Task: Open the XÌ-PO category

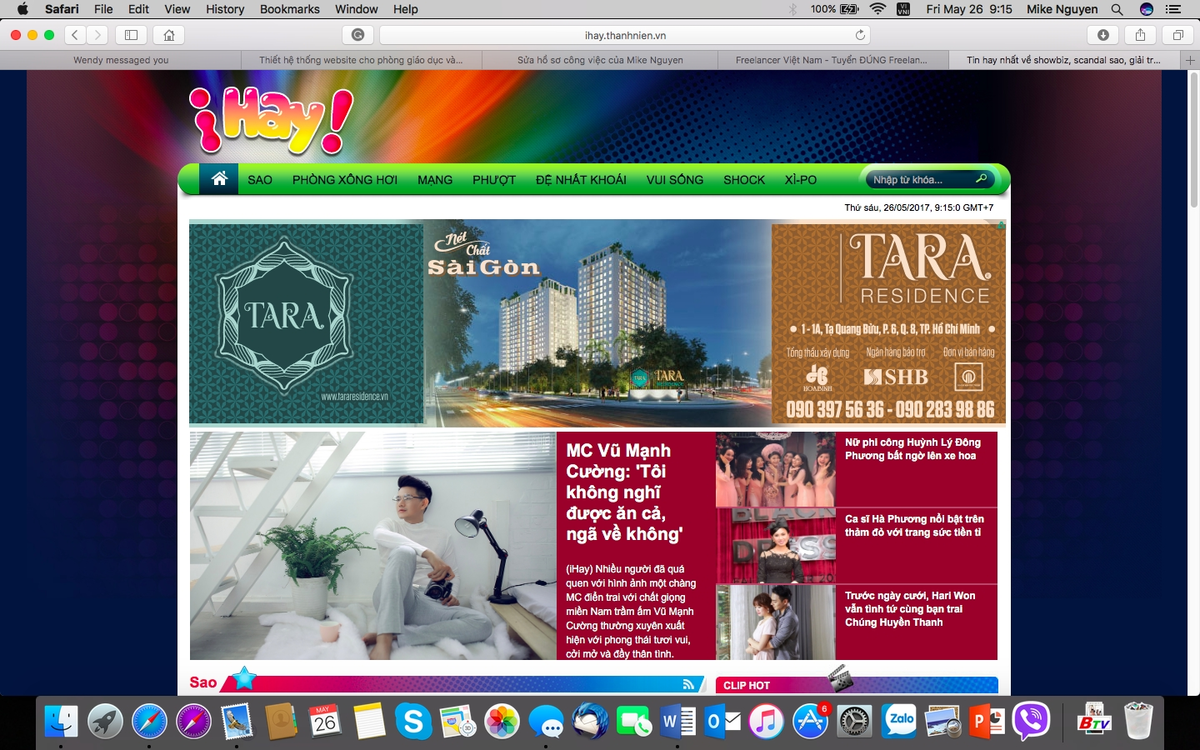Action: [801, 180]
